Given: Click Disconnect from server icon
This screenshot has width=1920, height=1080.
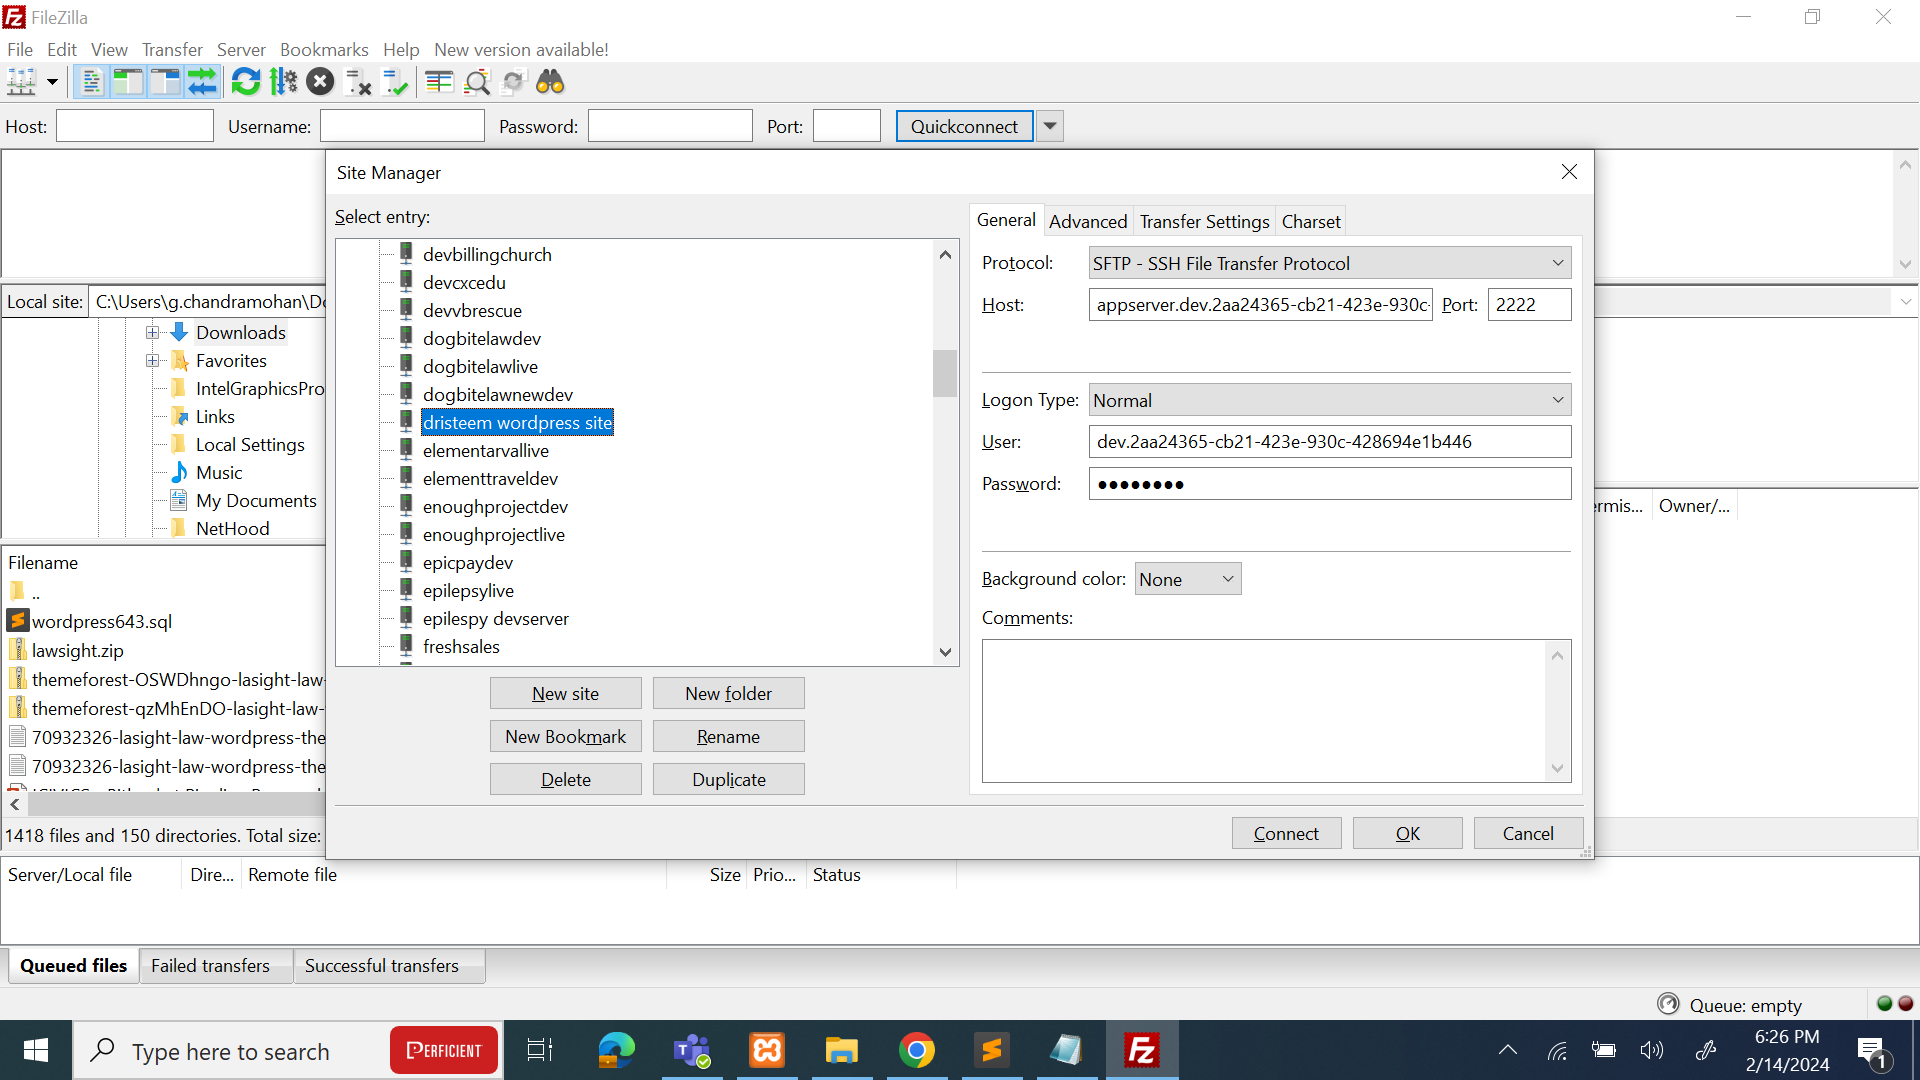Looking at the screenshot, I should [x=358, y=82].
